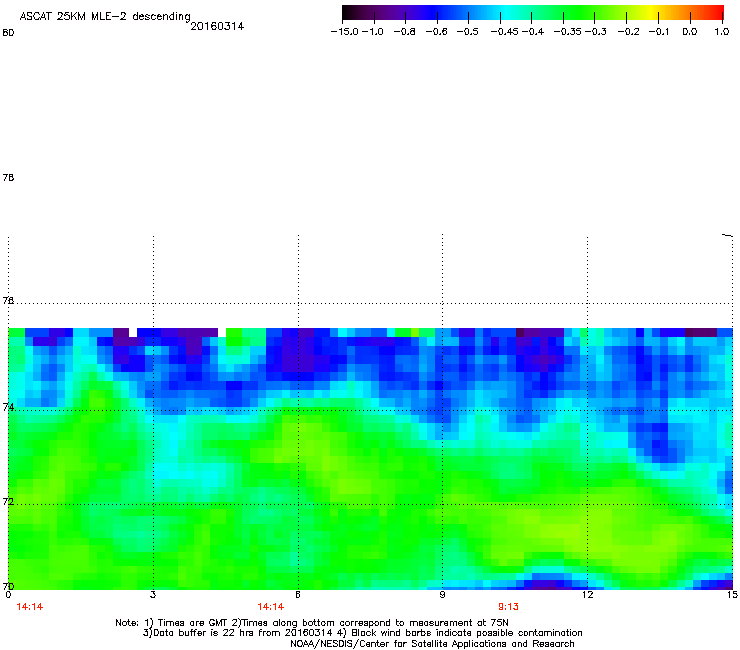740x650 pixels.
Task: Click the 74 latitude axis label
Action: point(8,407)
